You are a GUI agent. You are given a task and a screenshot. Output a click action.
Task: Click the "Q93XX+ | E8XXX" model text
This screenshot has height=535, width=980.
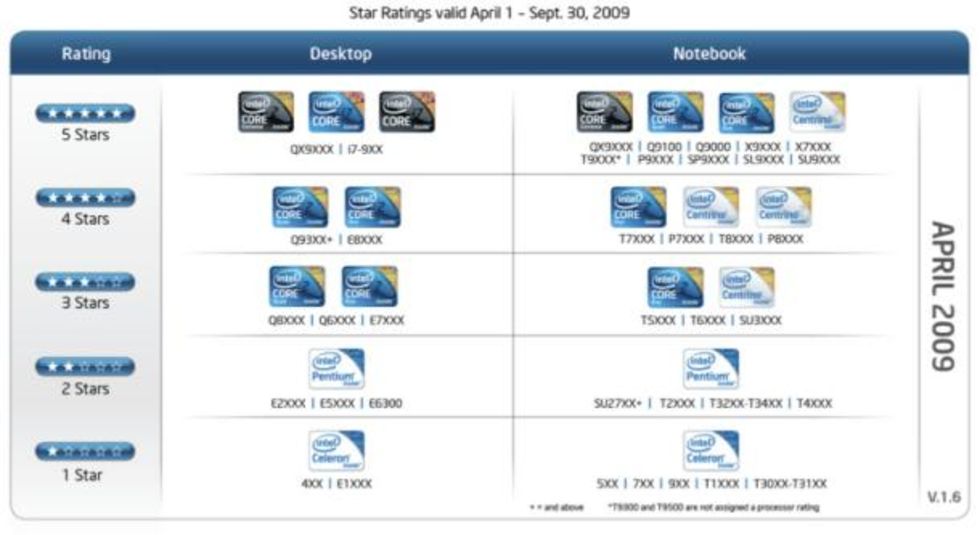336,239
